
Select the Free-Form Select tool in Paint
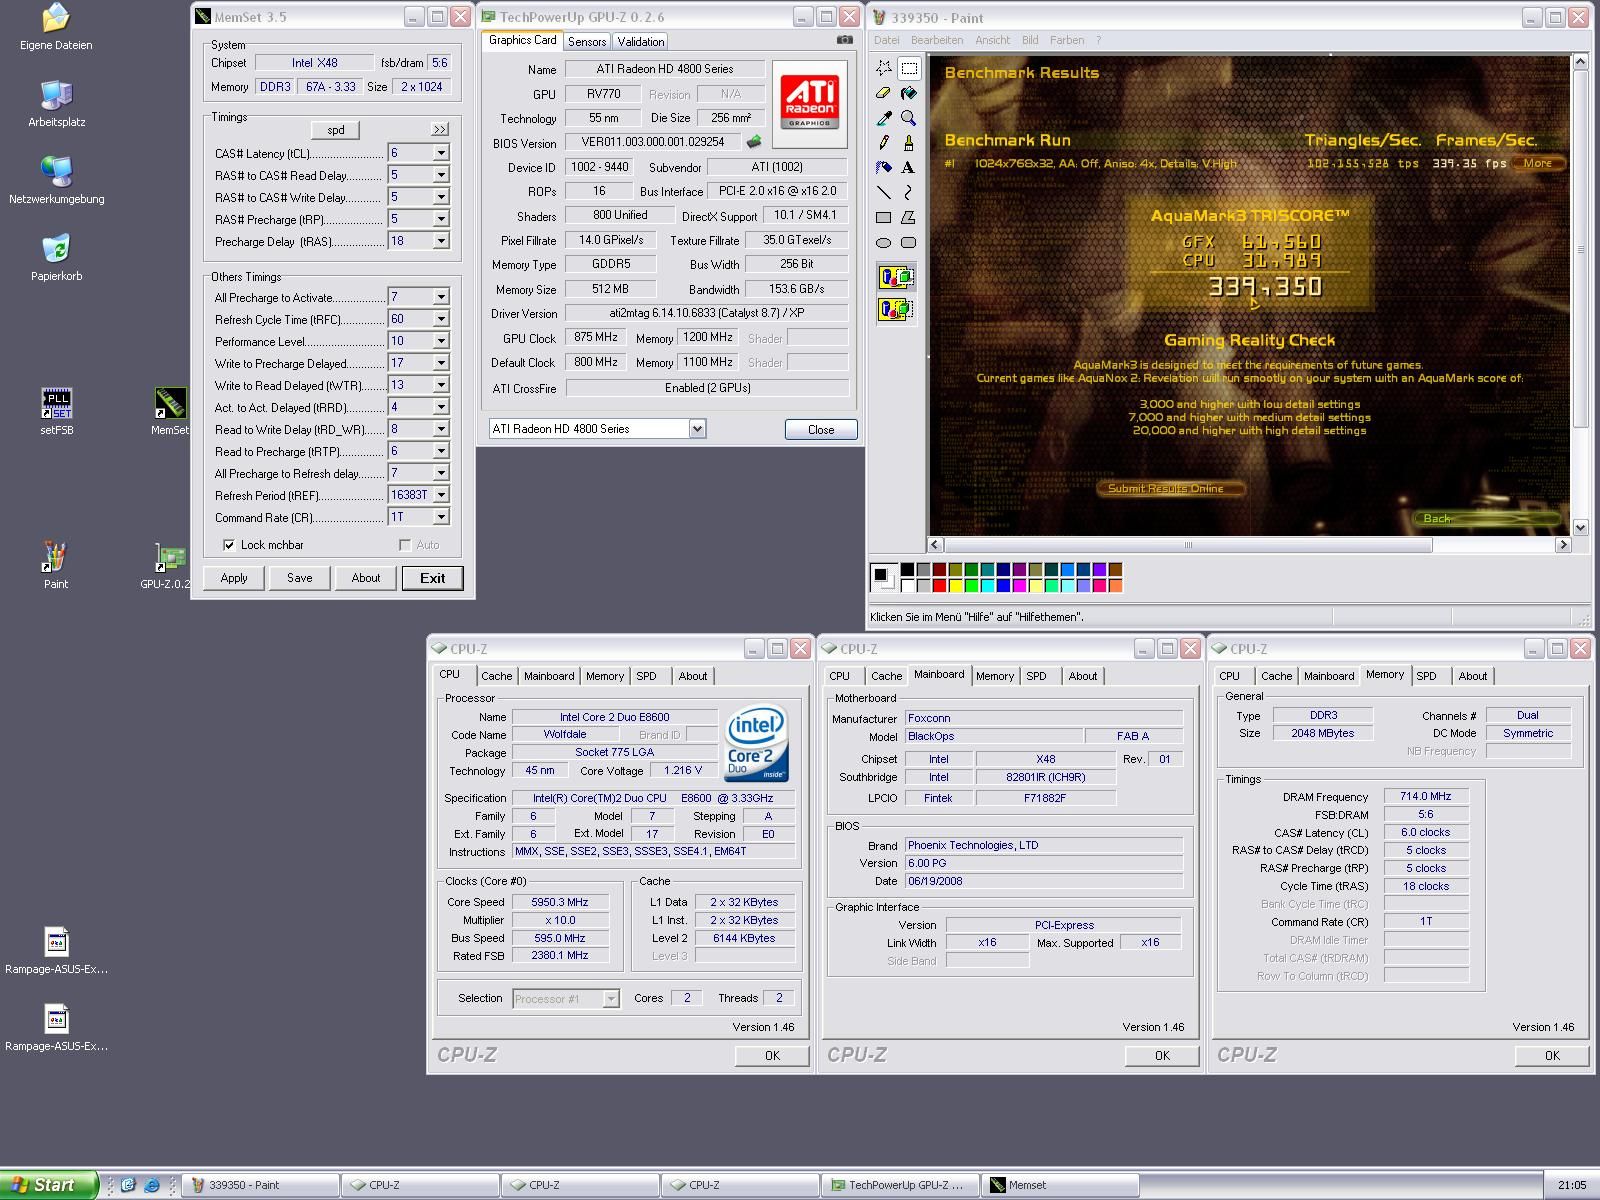(884, 68)
